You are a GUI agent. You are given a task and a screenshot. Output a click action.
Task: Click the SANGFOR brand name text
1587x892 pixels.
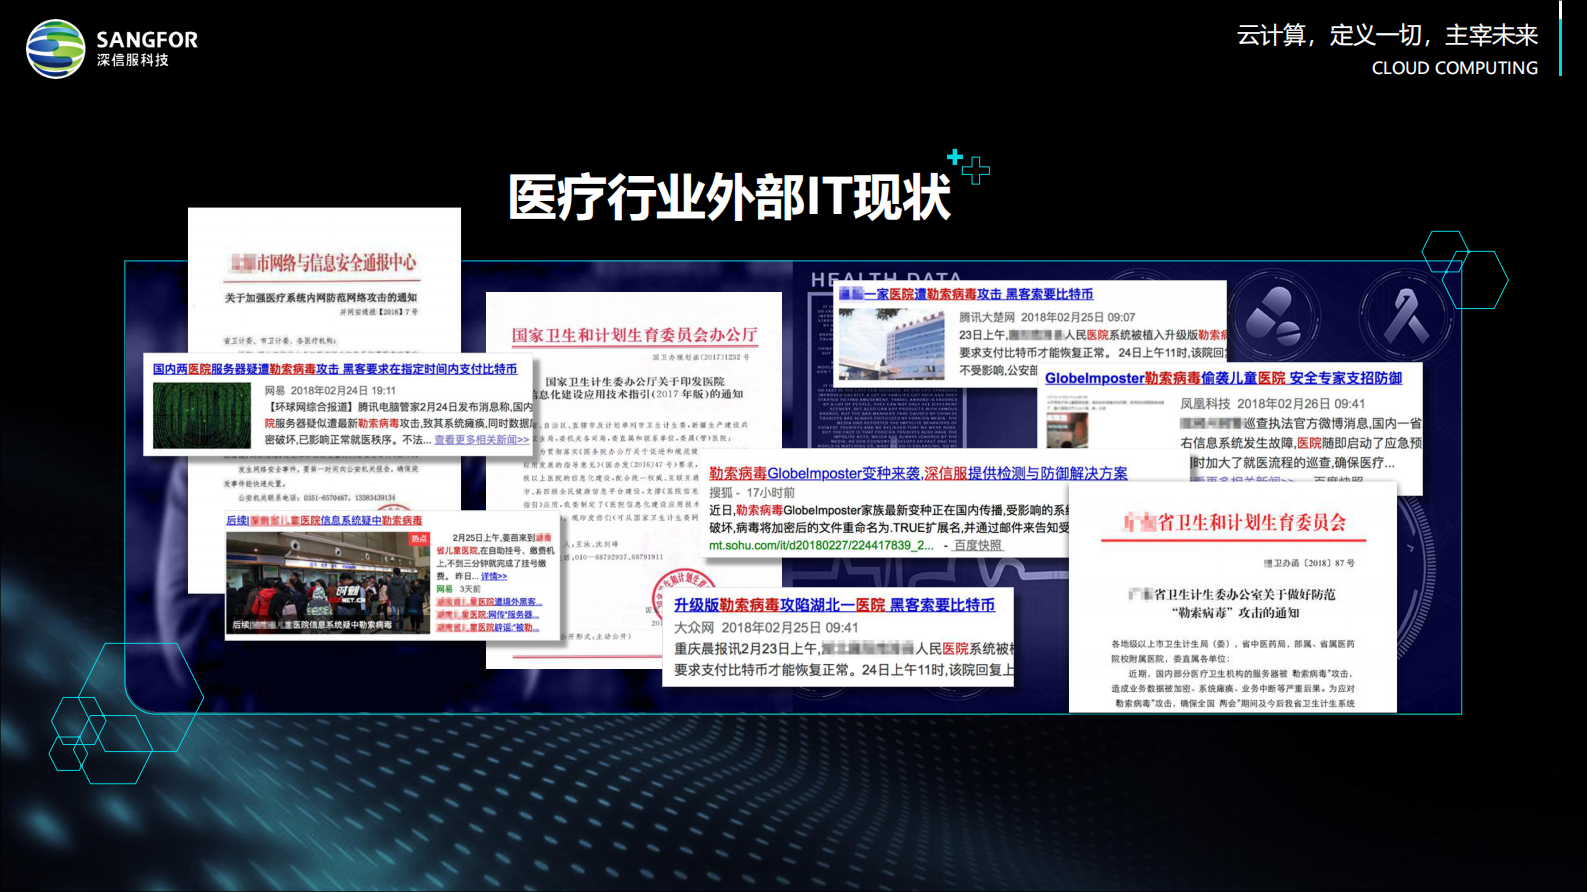pyautogui.click(x=147, y=40)
